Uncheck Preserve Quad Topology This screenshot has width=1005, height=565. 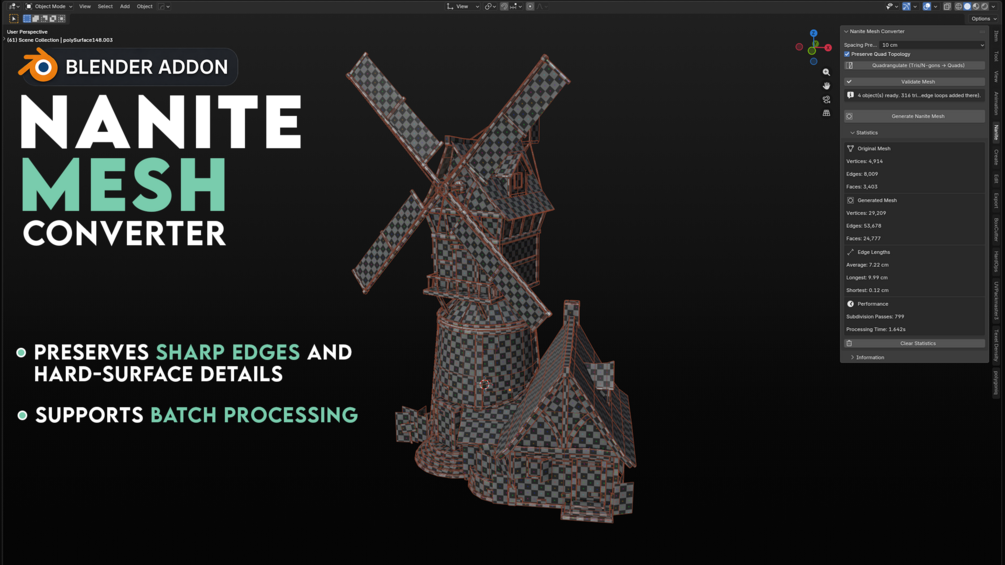tap(847, 54)
